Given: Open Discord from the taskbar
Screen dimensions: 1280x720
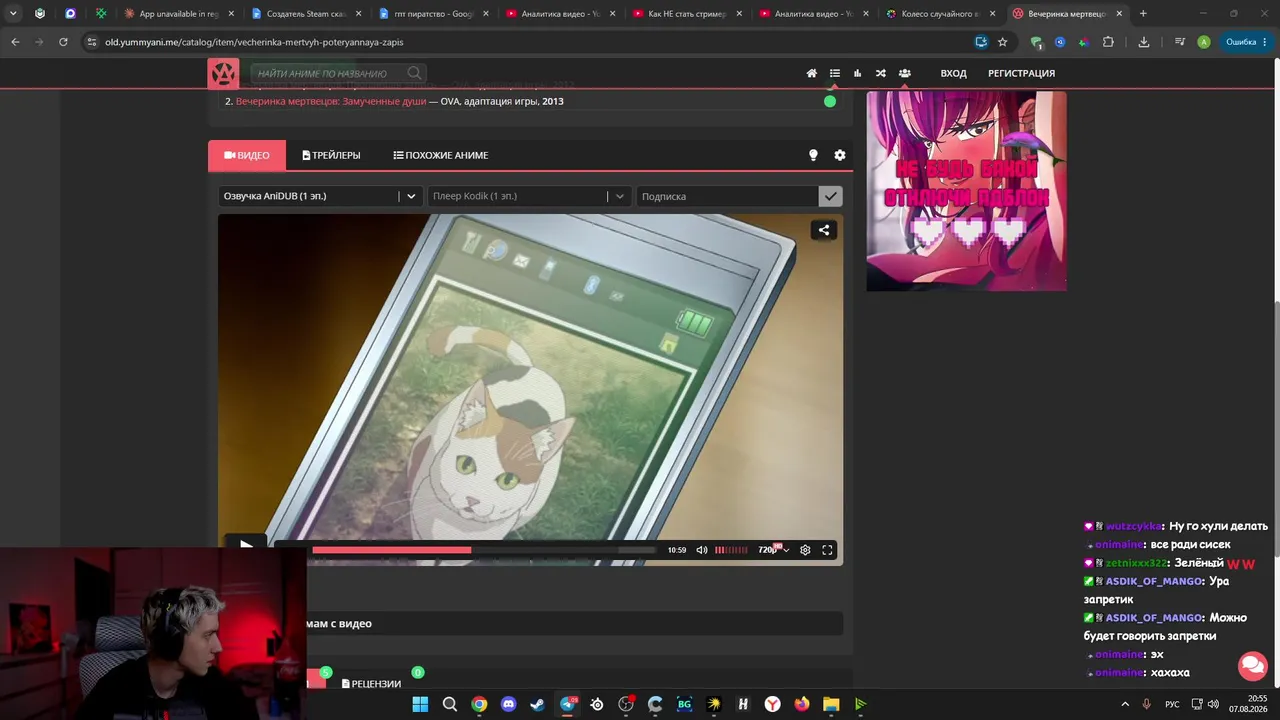Looking at the screenshot, I should point(508,704).
